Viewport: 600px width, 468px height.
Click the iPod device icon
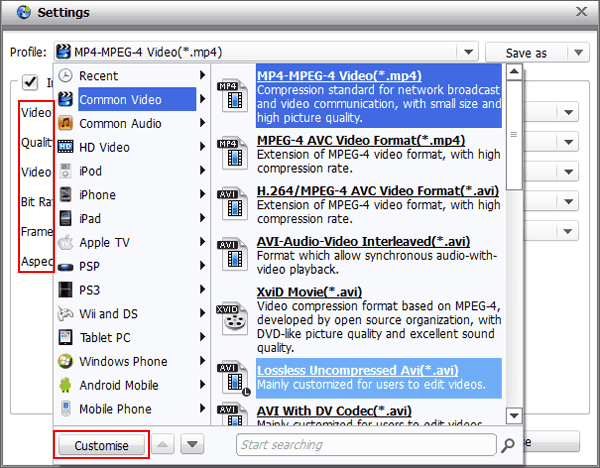pos(65,171)
